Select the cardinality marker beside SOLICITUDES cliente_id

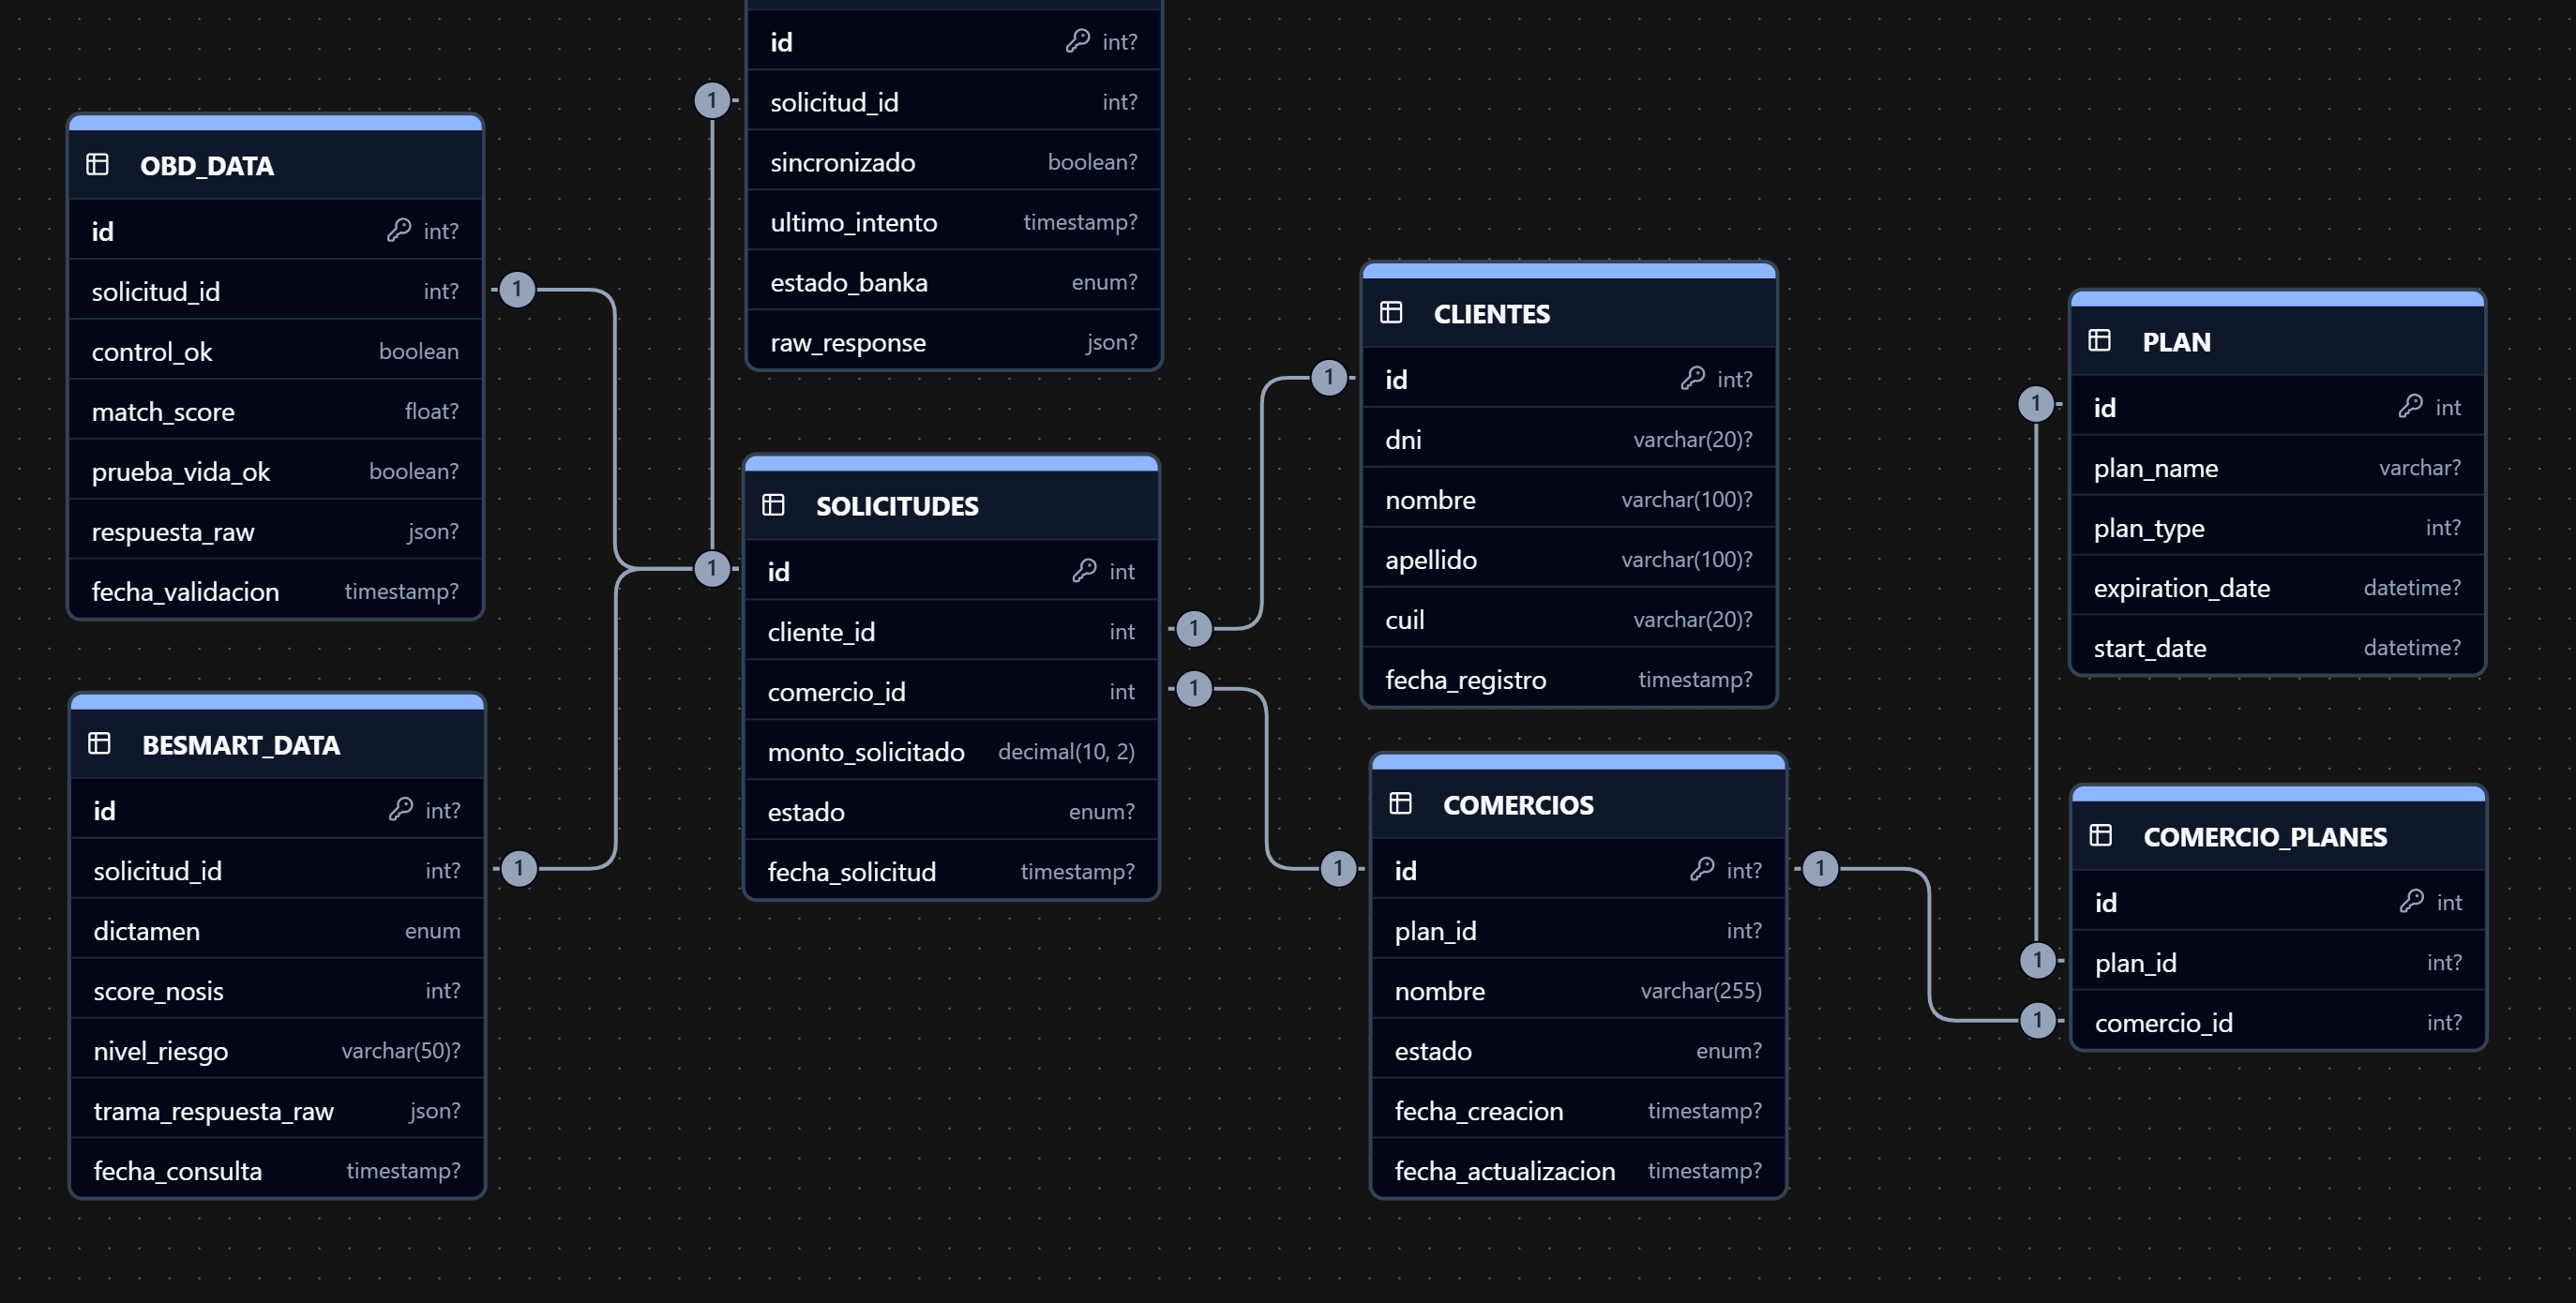click(1193, 628)
